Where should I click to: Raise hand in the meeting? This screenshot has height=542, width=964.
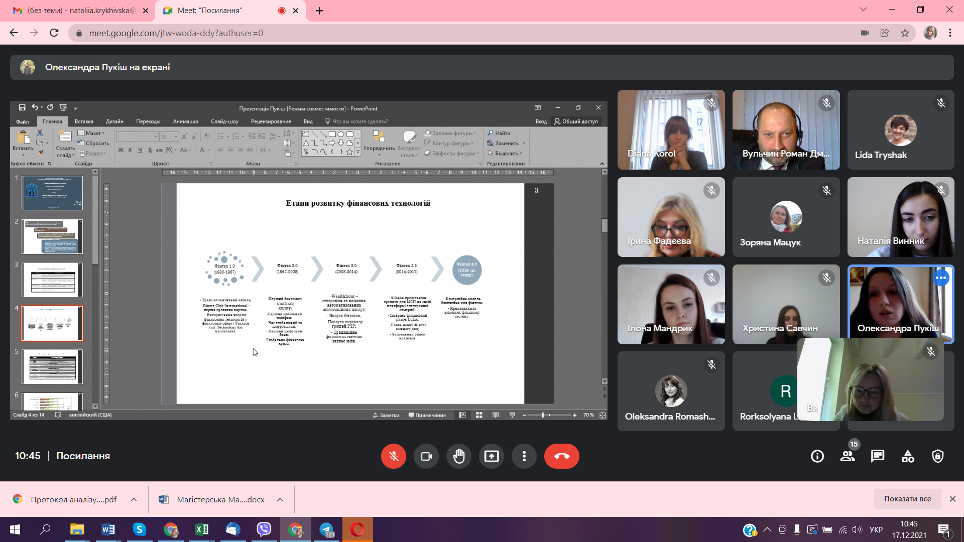[459, 456]
